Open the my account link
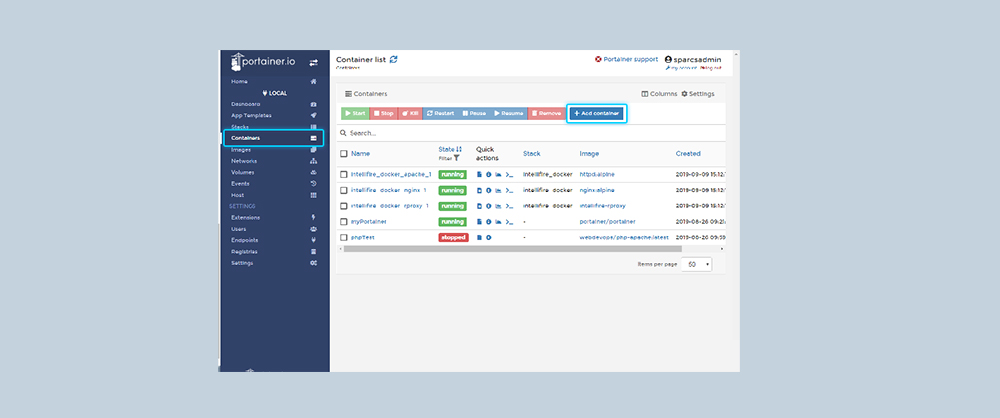1000x418 pixels. (x=681, y=68)
